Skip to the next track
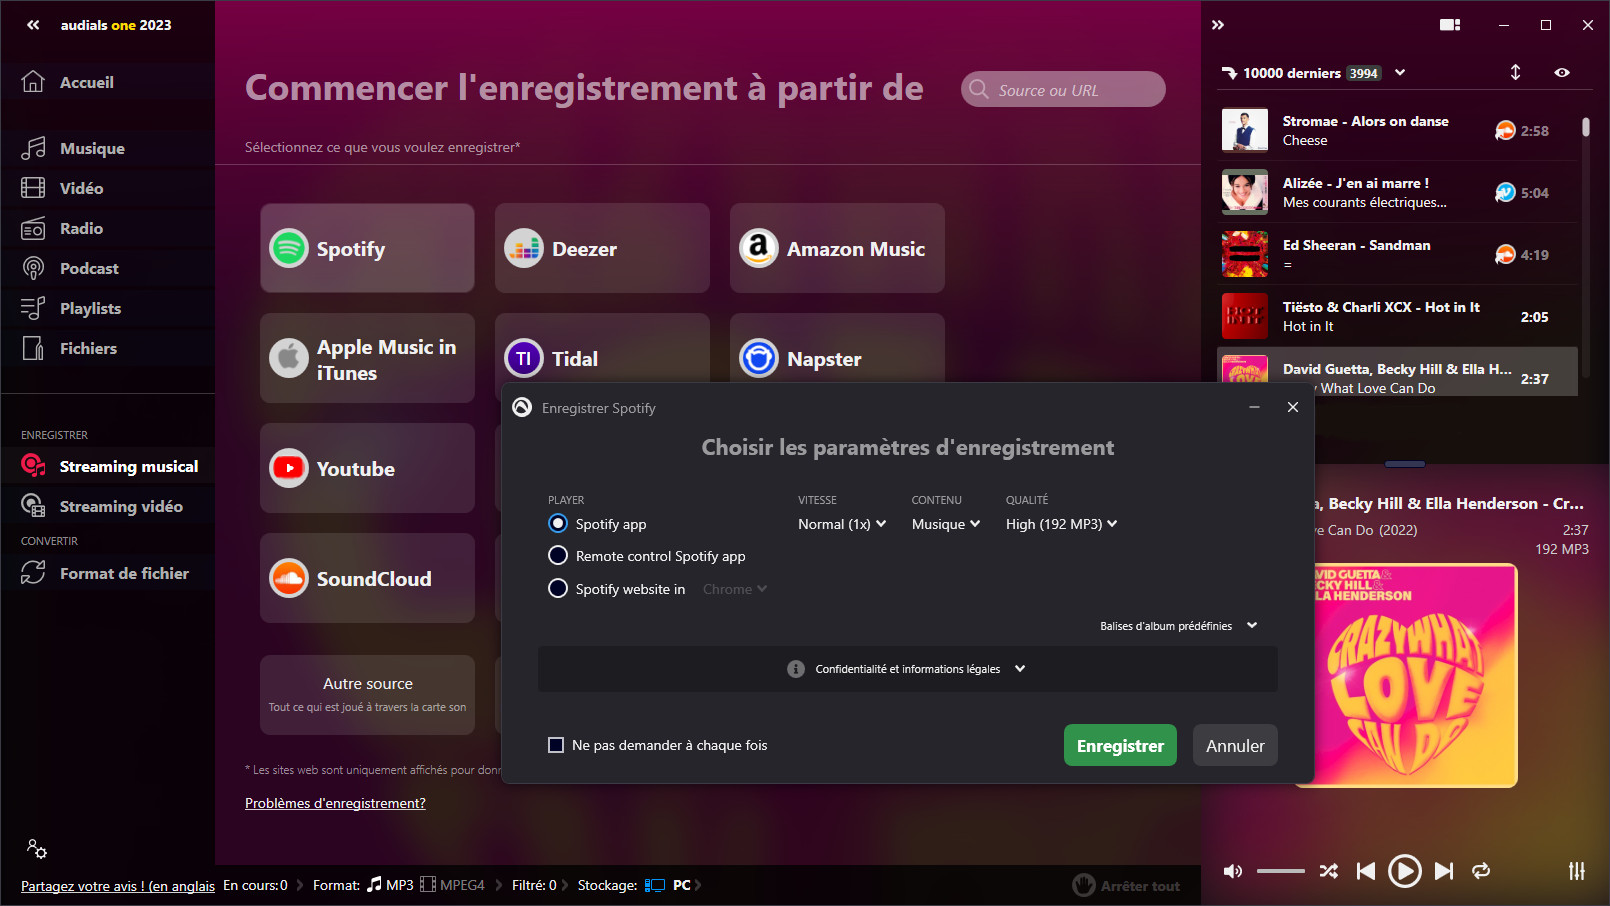Screen dimensions: 1610x906 tap(1443, 871)
